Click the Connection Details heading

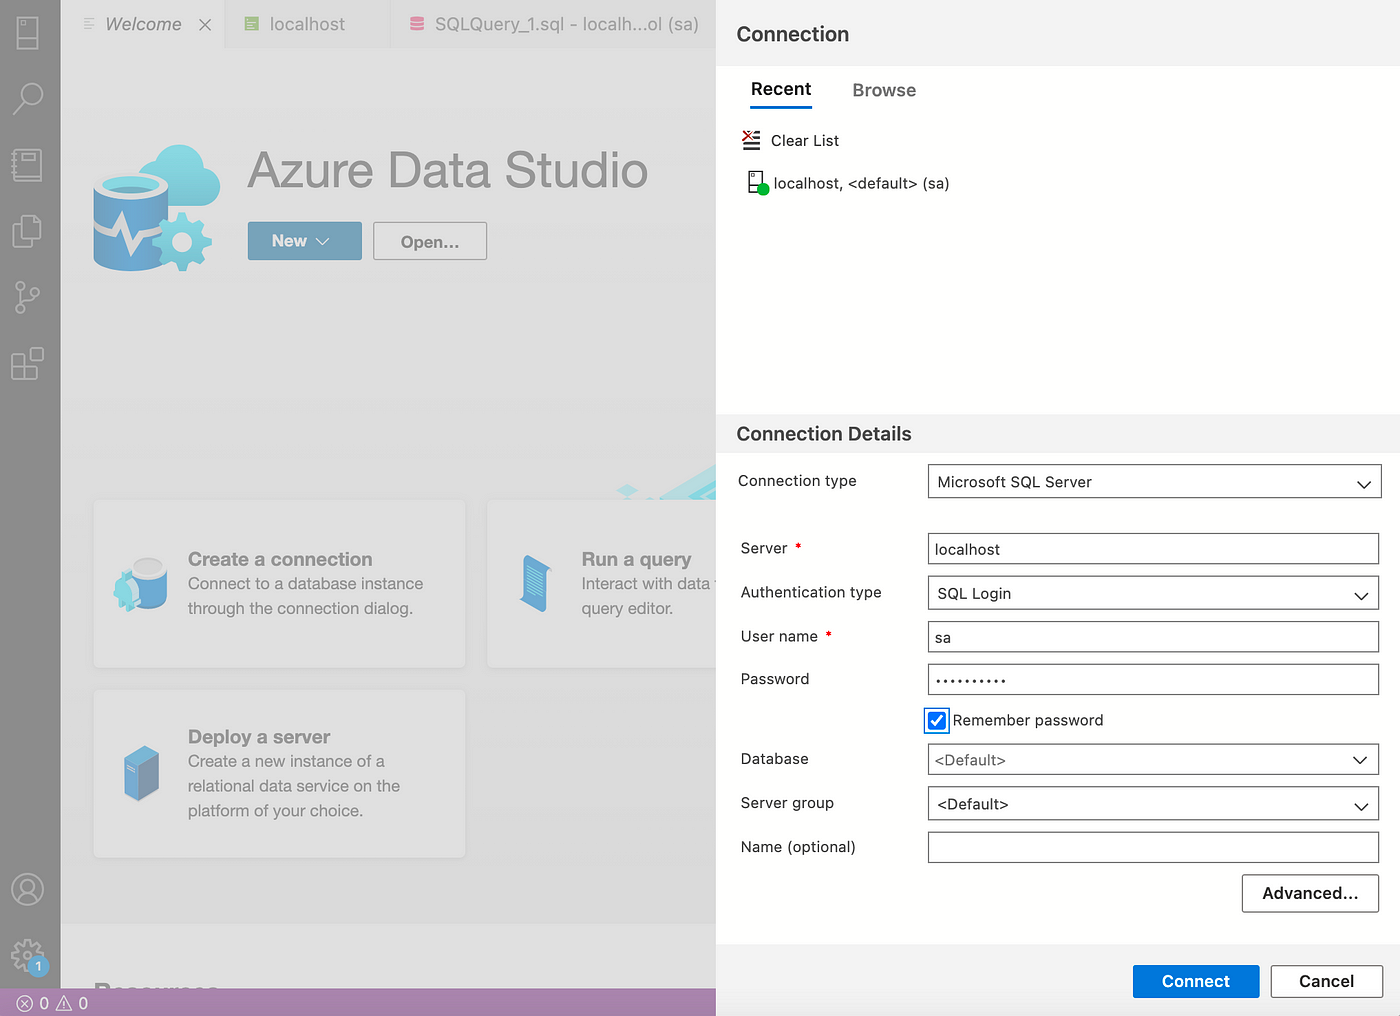(x=824, y=434)
